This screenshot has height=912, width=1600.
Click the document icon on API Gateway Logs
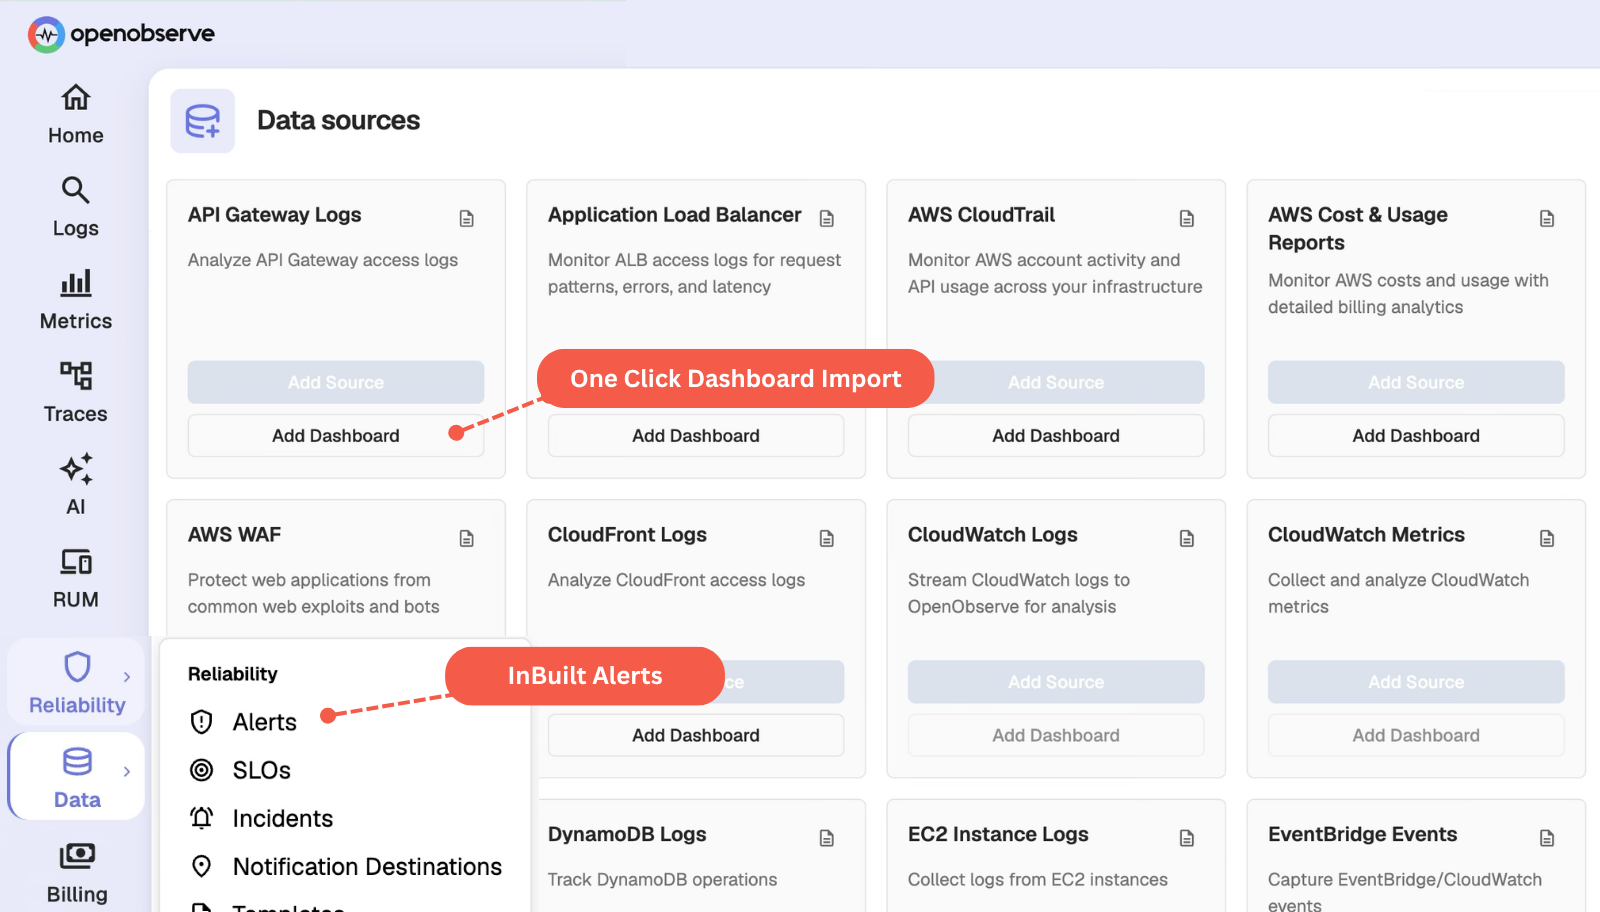point(467,218)
